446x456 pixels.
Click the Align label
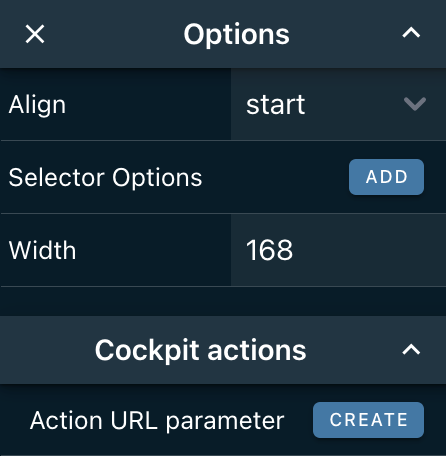(x=37, y=105)
